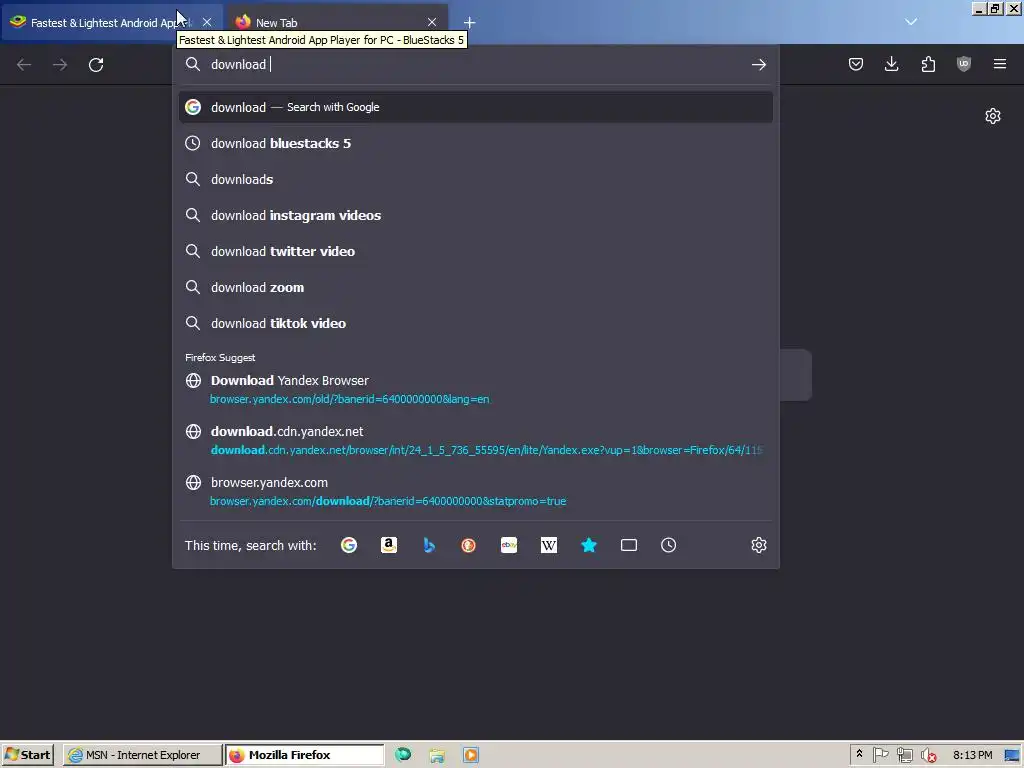Open Firefox application menu
The image size is (1024, 768).
[1000, 64]
